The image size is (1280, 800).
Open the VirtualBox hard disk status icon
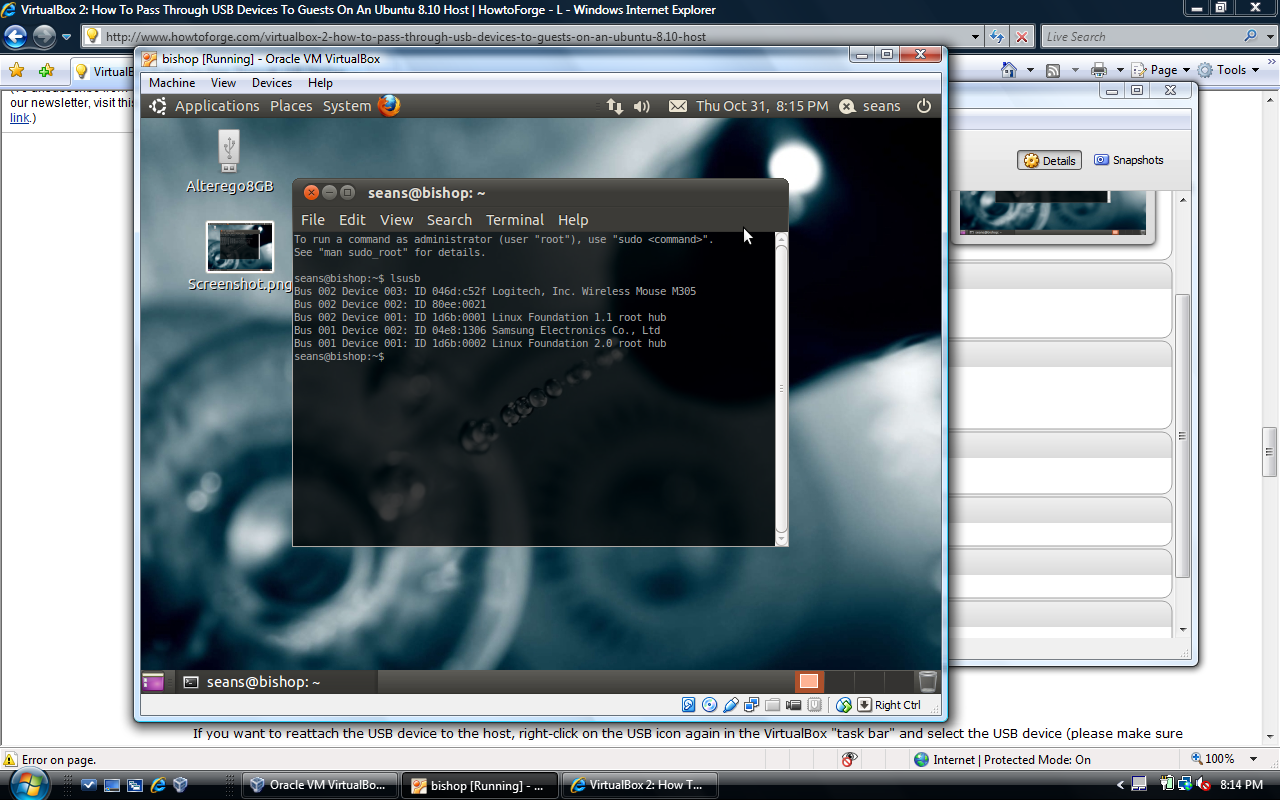click(689, 705)
